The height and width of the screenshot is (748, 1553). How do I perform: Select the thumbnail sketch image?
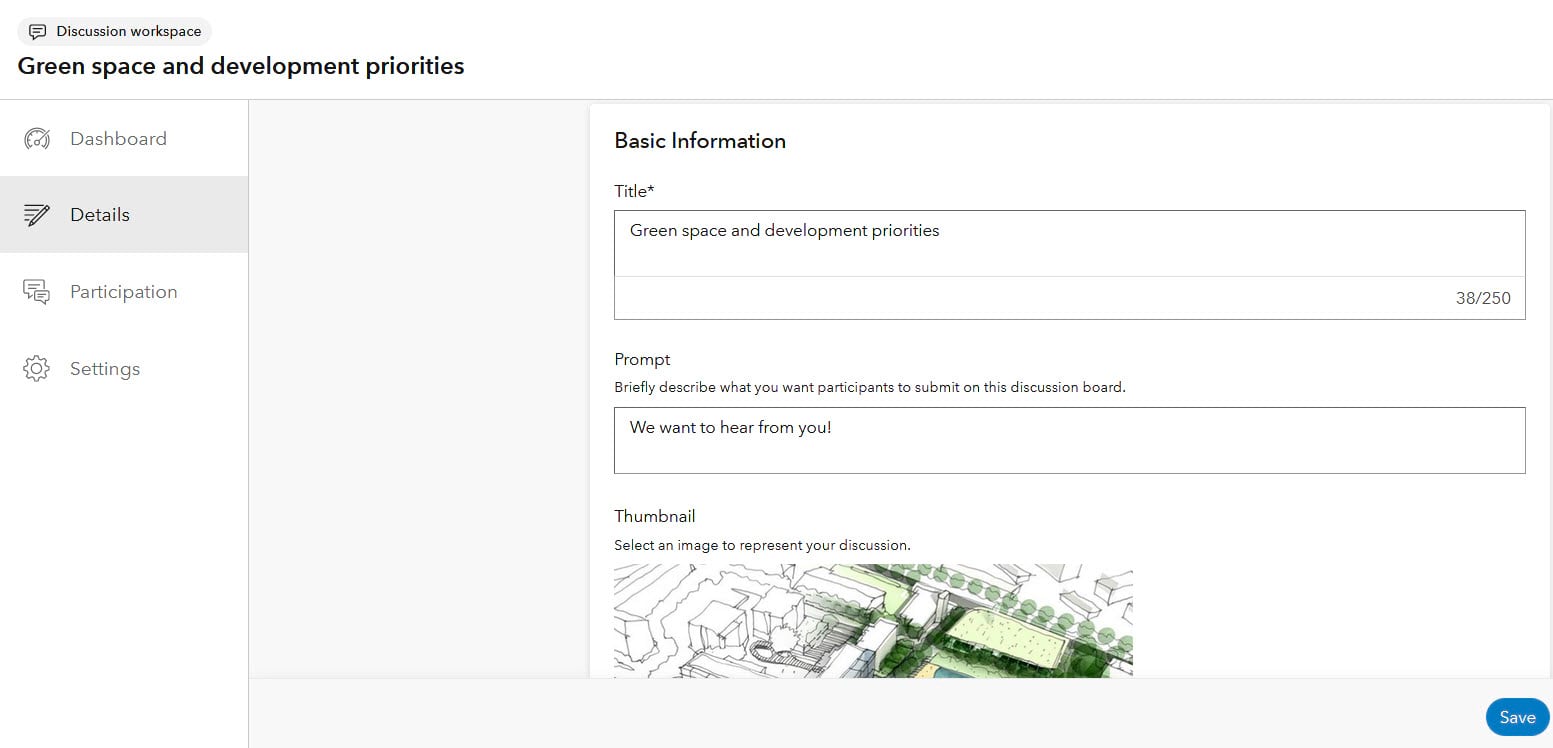(x=873, y=620)
